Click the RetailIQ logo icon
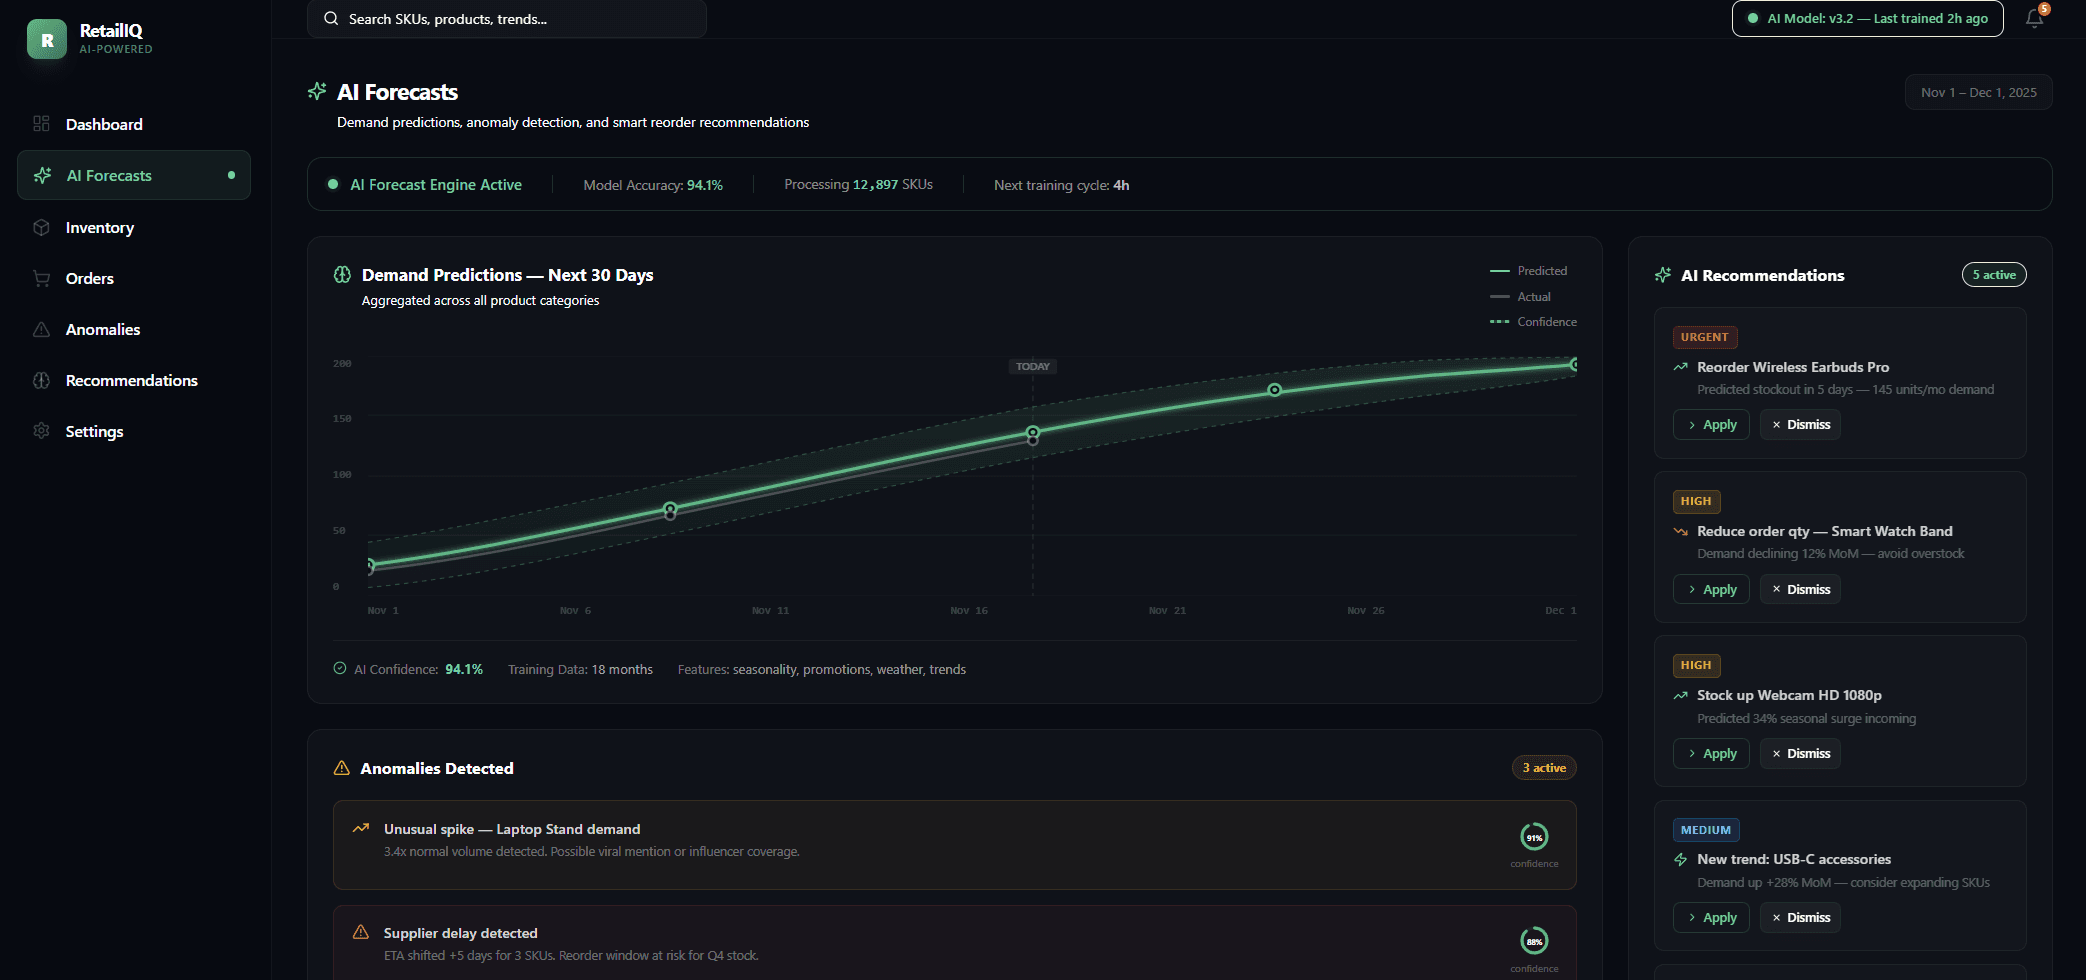Screen dimensions: 2086x980 click(x=47, y=39)
